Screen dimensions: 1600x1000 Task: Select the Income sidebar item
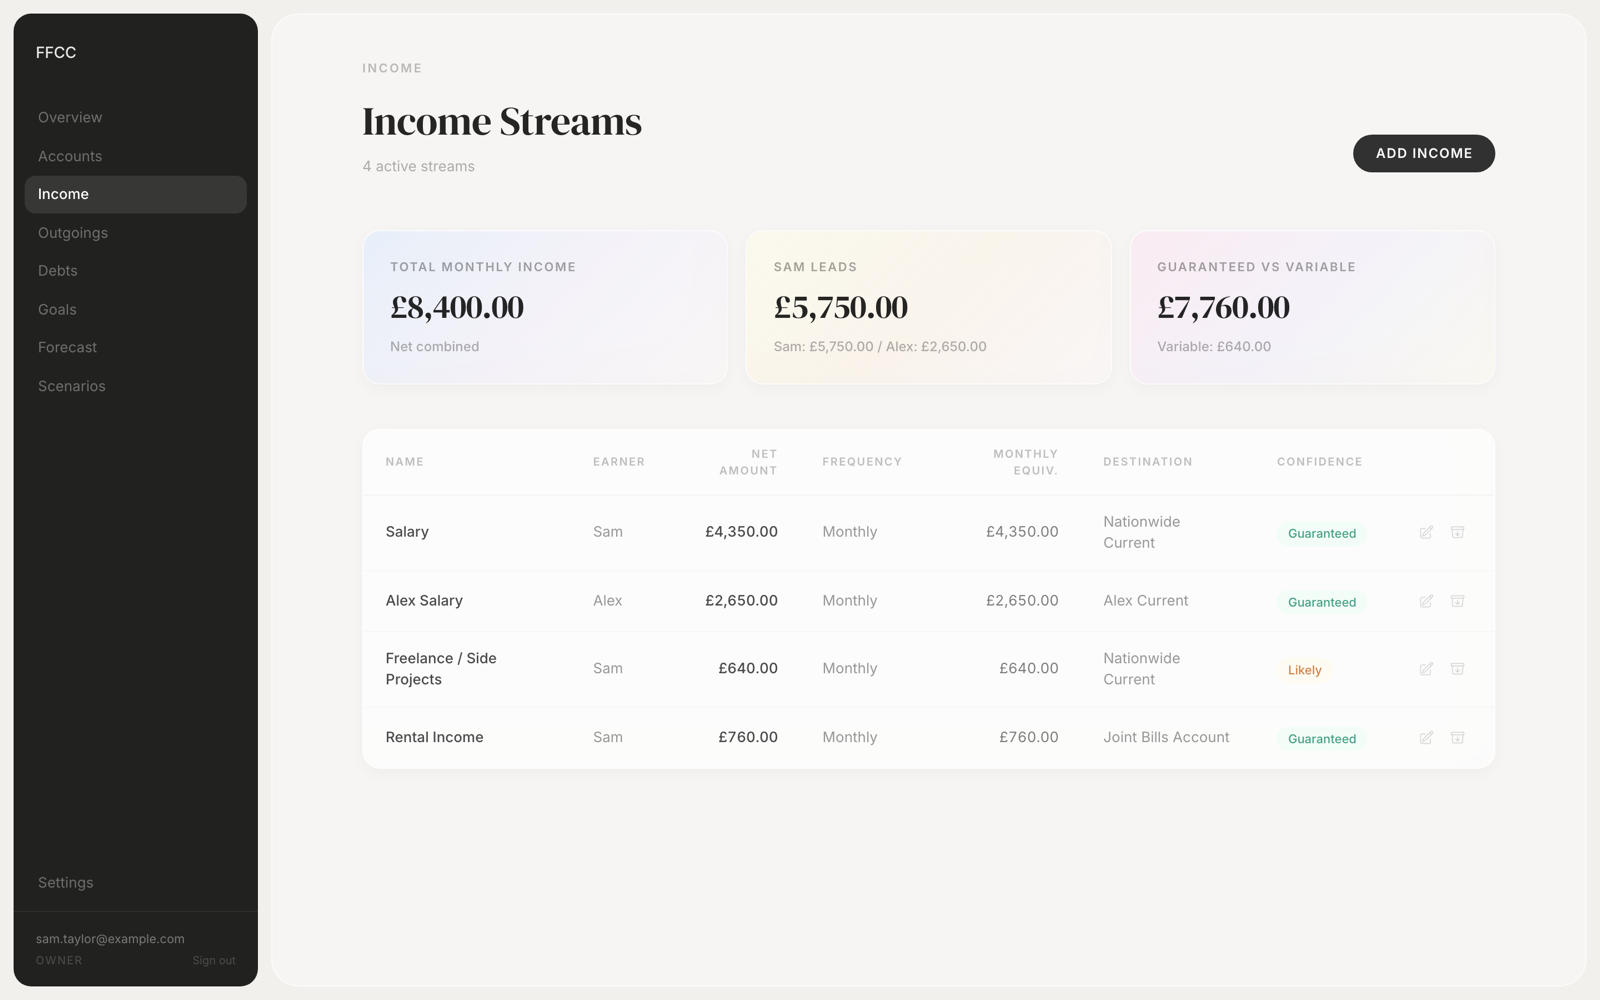pyautogui.click(x=135, y=194)
